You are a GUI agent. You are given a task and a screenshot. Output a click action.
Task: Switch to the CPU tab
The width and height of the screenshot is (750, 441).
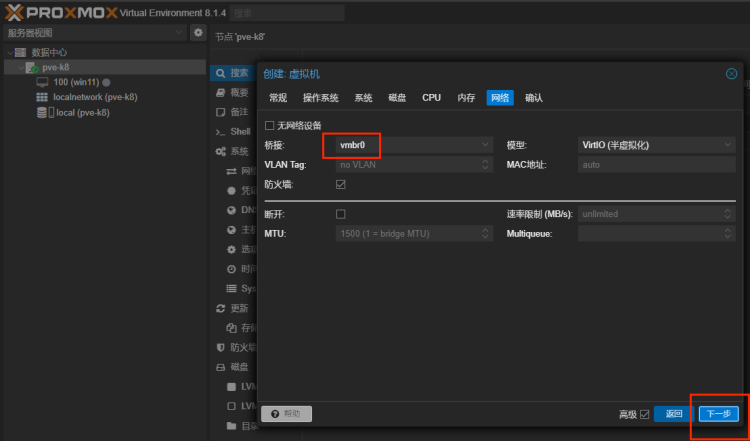click(431, 98)
